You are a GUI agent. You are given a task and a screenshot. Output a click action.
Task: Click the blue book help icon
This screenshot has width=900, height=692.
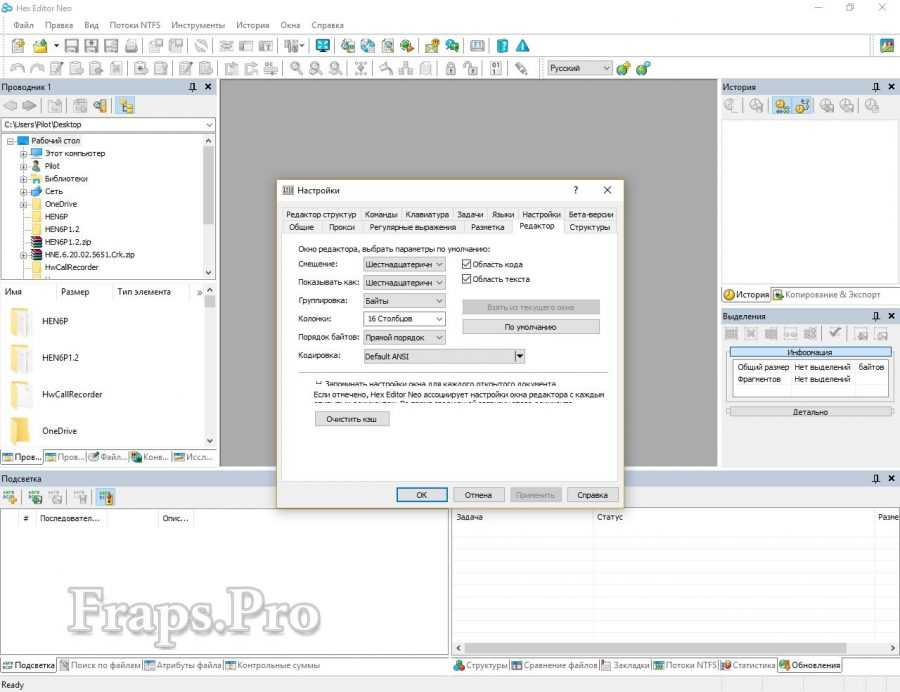click(x=502, y=46)
